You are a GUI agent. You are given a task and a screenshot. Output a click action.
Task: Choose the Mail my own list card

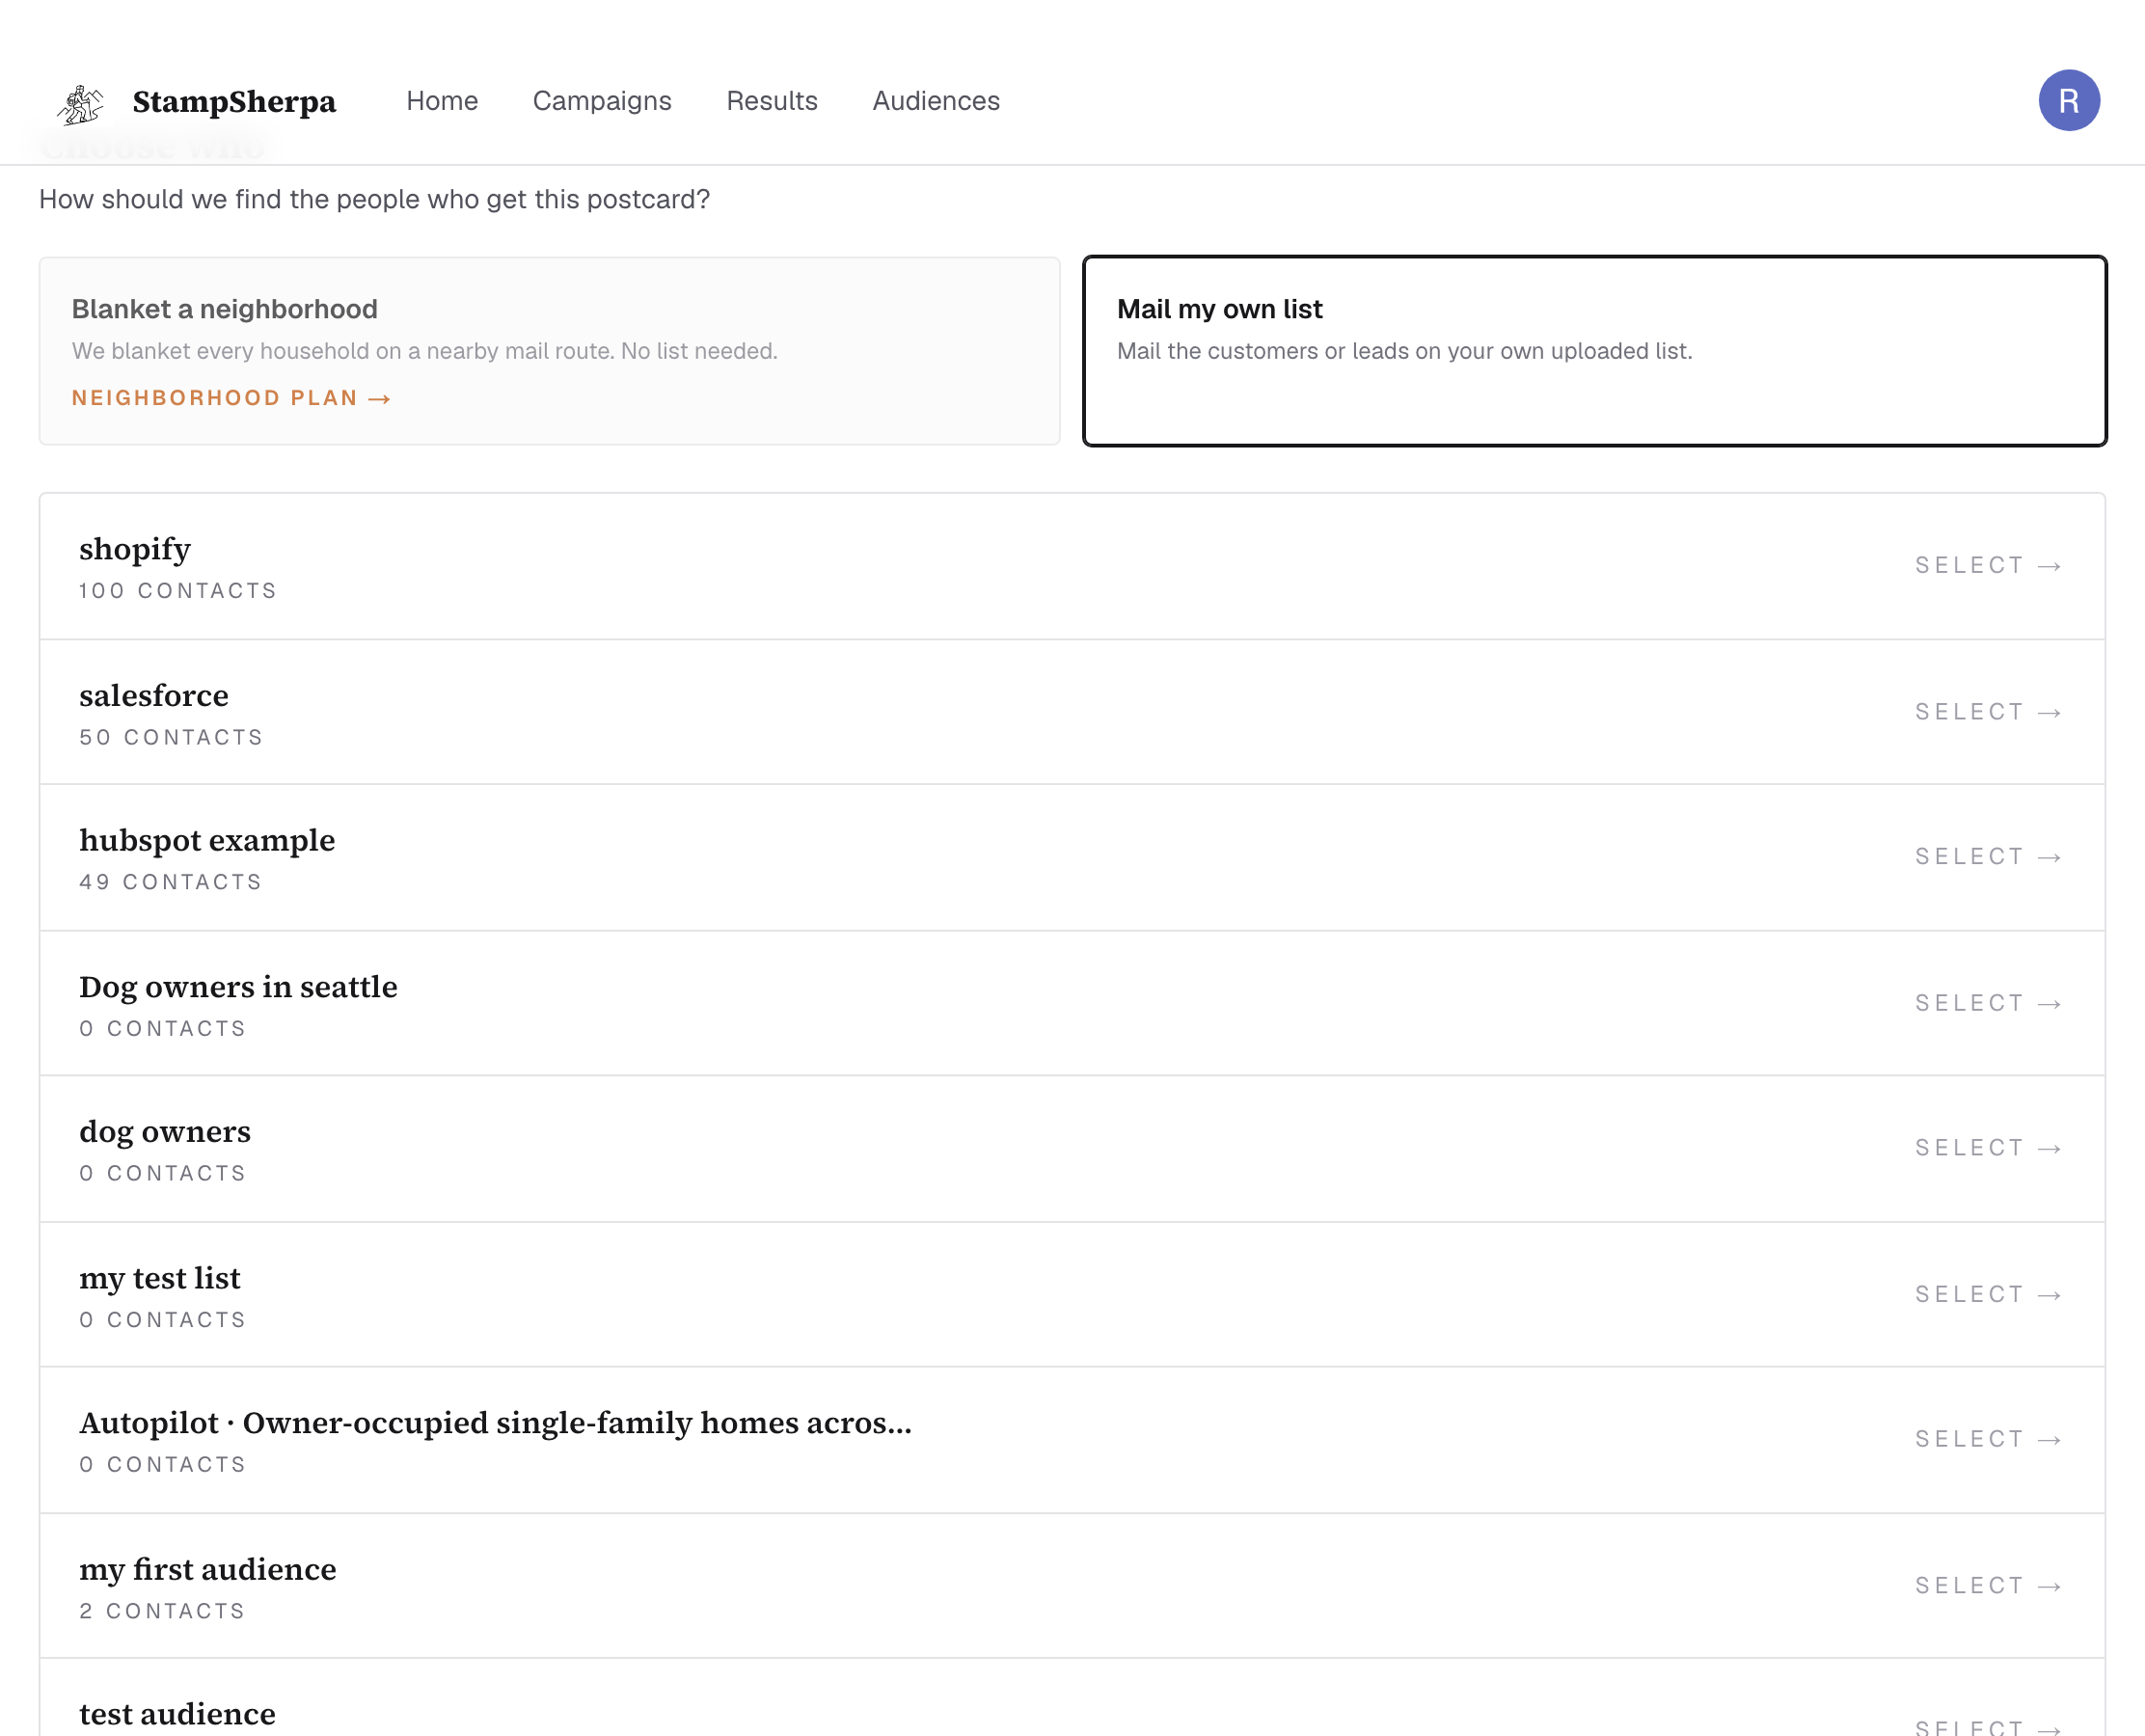(x=1594, y=351)
